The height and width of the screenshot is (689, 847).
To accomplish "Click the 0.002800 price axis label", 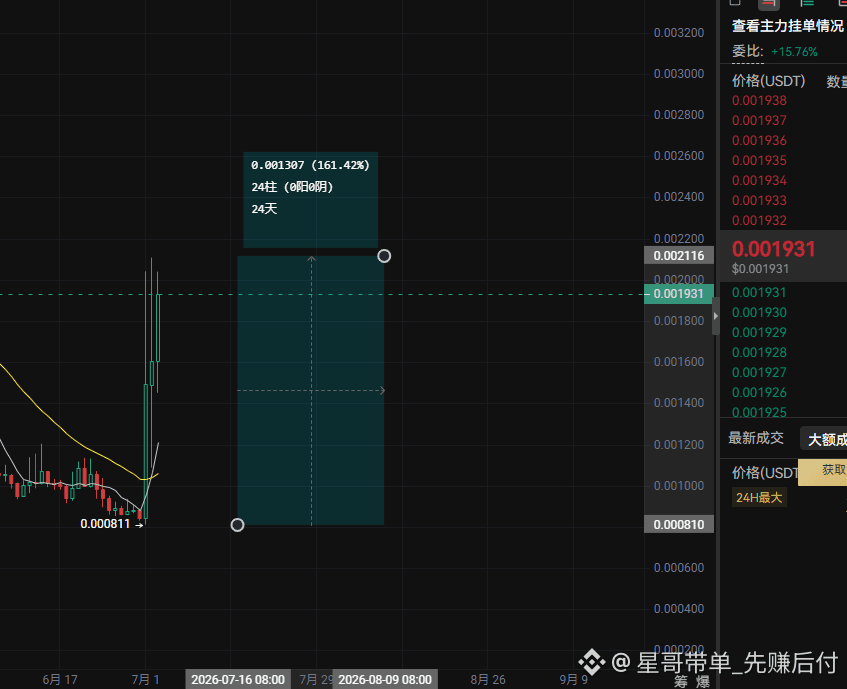I will tap(678, 115).
